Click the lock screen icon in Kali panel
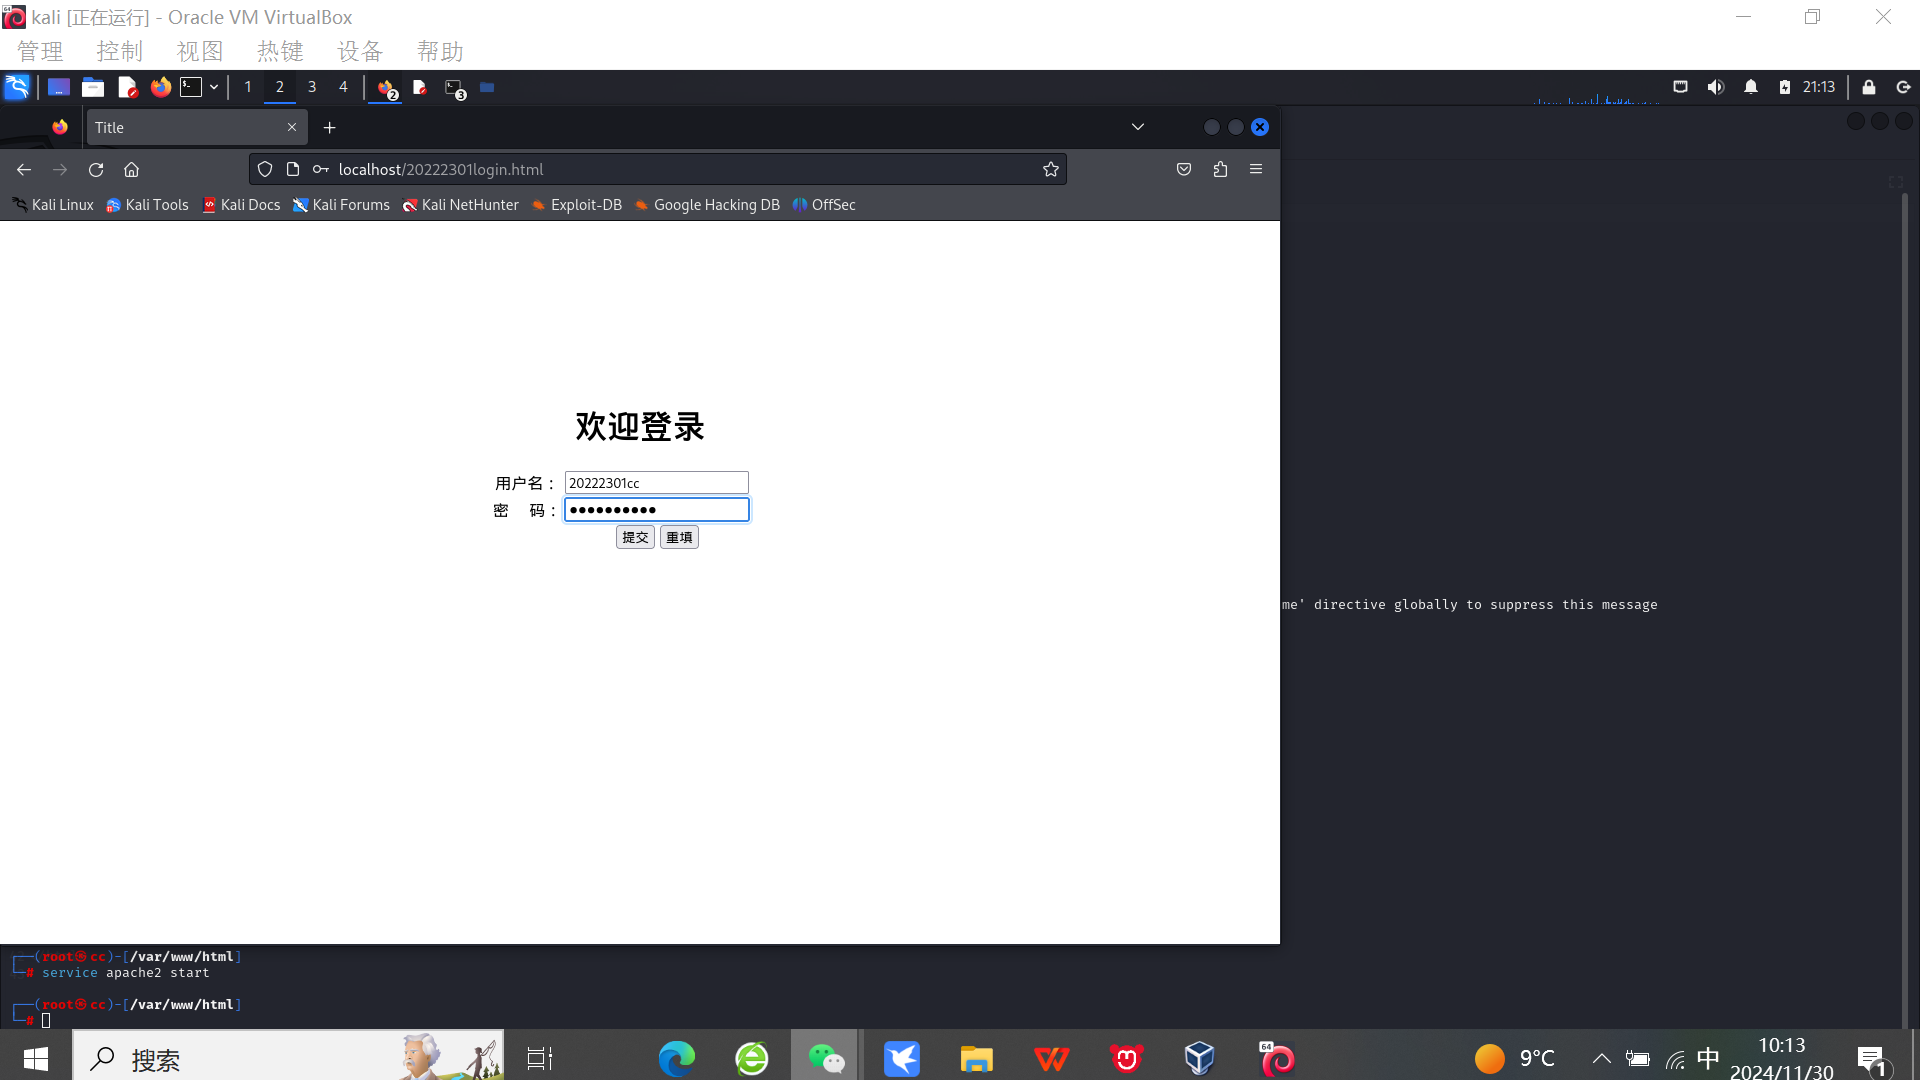Screen dimensions: 1920x1080 (1869, 87)
